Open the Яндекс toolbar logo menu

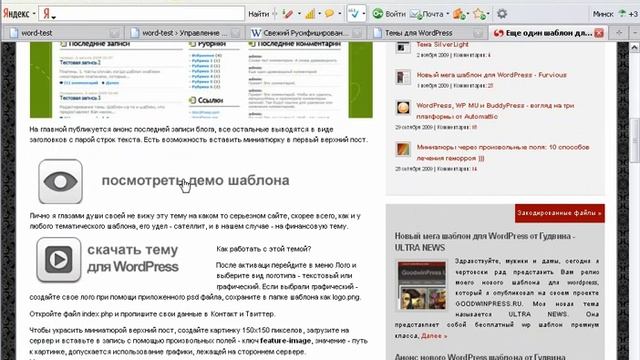pos(19,13)
